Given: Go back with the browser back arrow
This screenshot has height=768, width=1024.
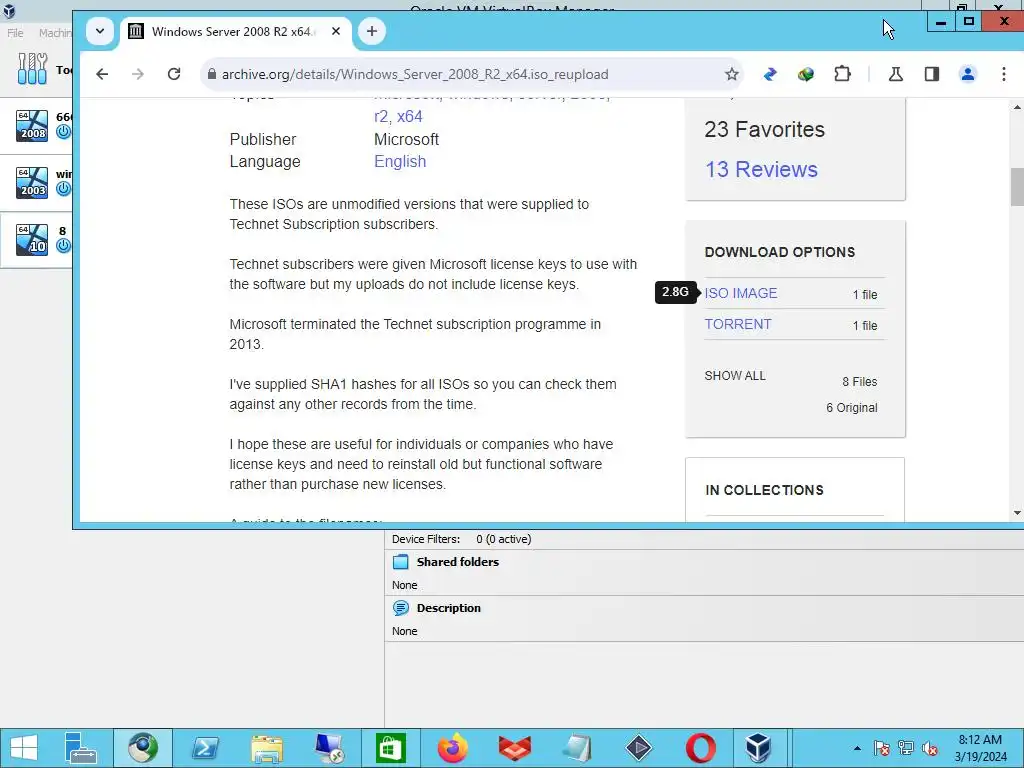Looking at the screenshot, I should point(102,74).
